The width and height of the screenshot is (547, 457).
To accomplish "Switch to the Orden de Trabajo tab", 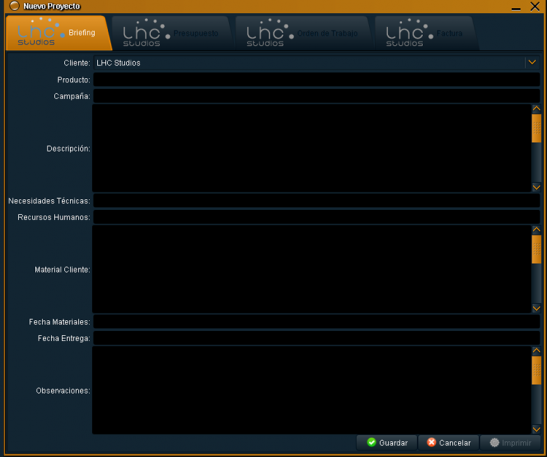I will coord(303,33).
